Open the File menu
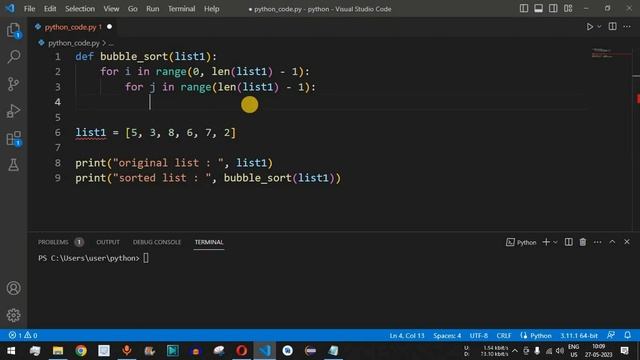Image resolution: width=640 pixels, height=360 pixels. [x=29, y=9]
